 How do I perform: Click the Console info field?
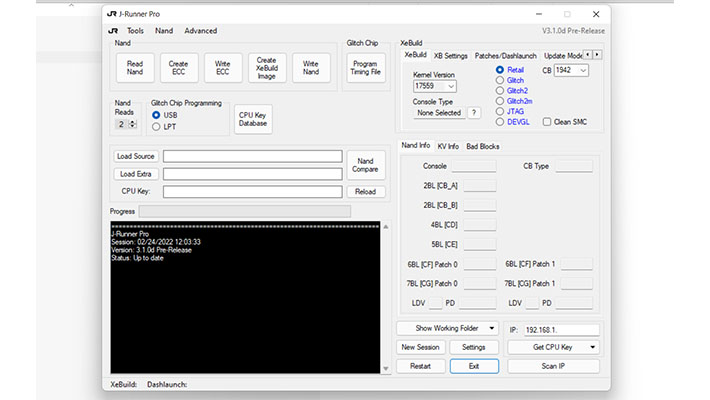coord(474,166)
